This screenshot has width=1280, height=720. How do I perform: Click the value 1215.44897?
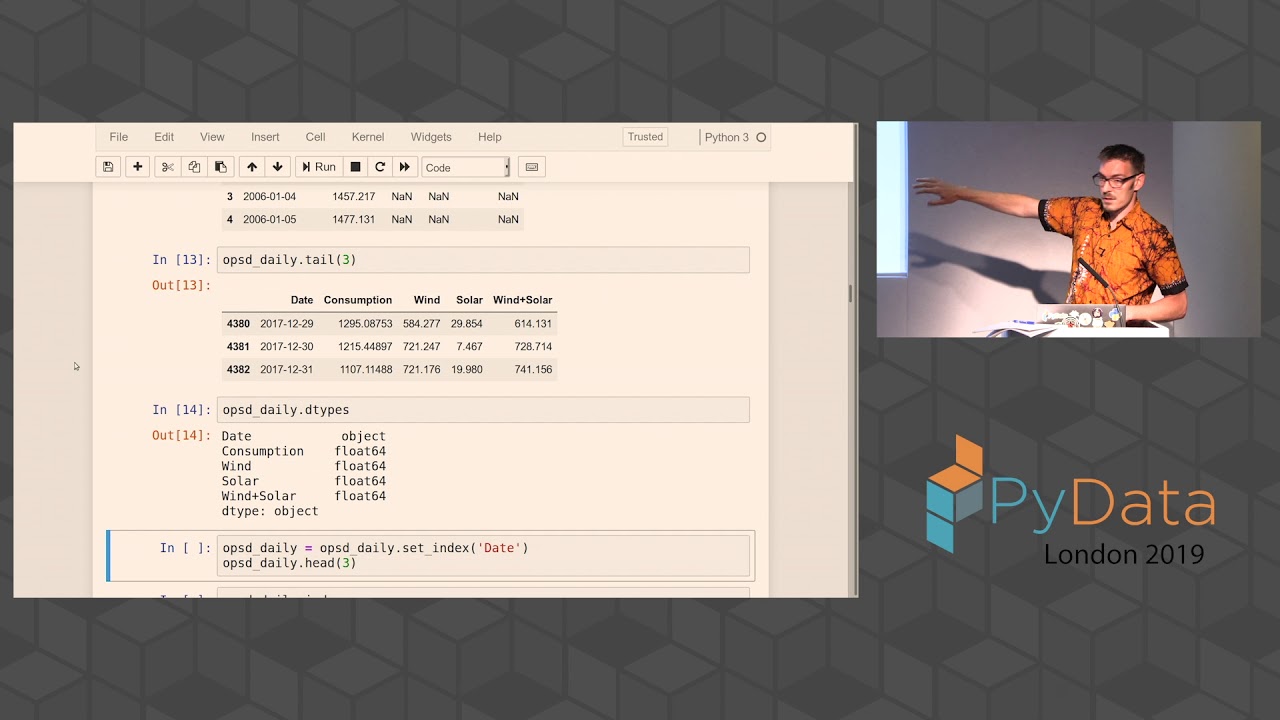(365, 347)
